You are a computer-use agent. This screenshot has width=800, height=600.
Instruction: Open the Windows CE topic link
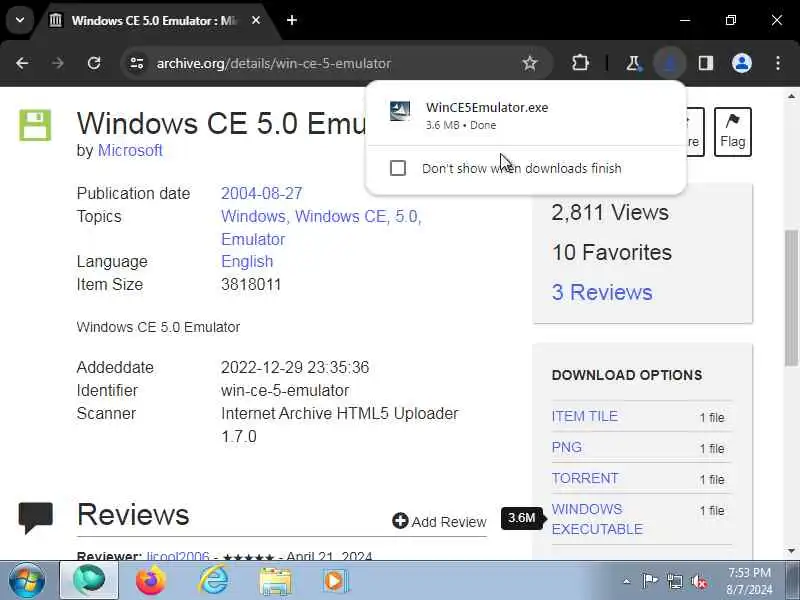340,216
